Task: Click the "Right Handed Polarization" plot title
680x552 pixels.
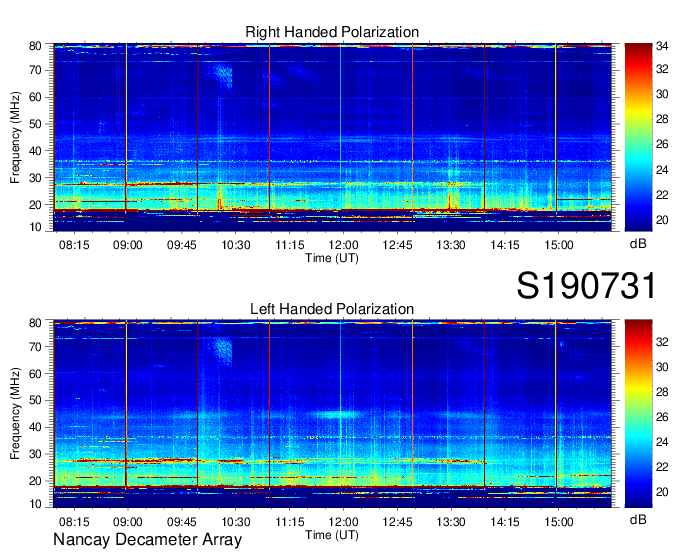Action: tap(332, 32)
